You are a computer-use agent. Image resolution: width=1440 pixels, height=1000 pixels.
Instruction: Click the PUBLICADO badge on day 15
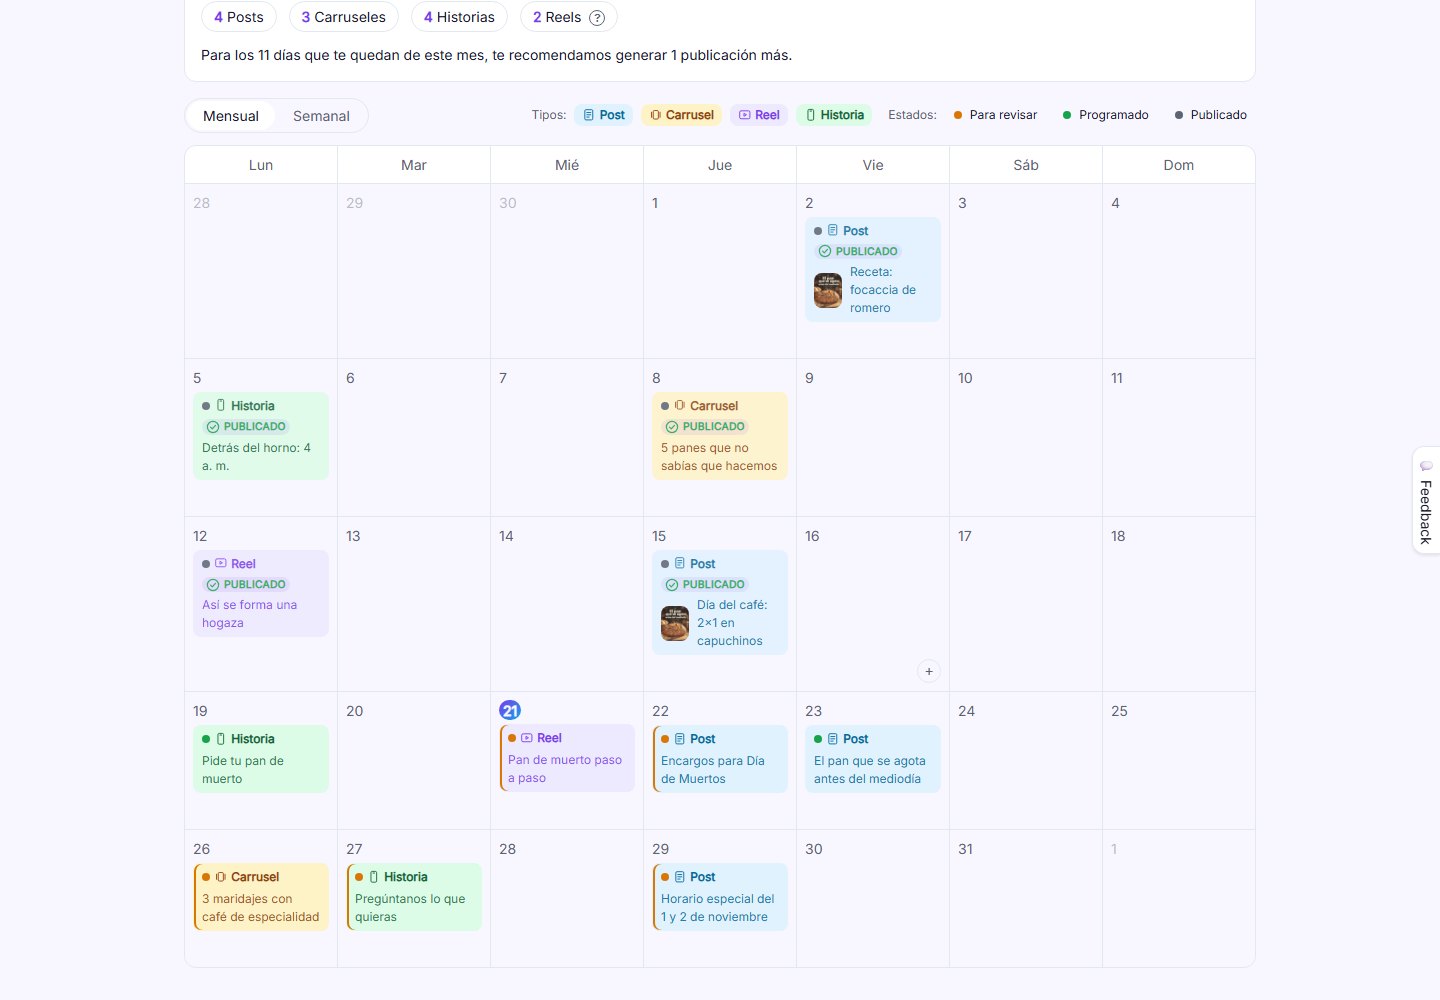(706, 584)
